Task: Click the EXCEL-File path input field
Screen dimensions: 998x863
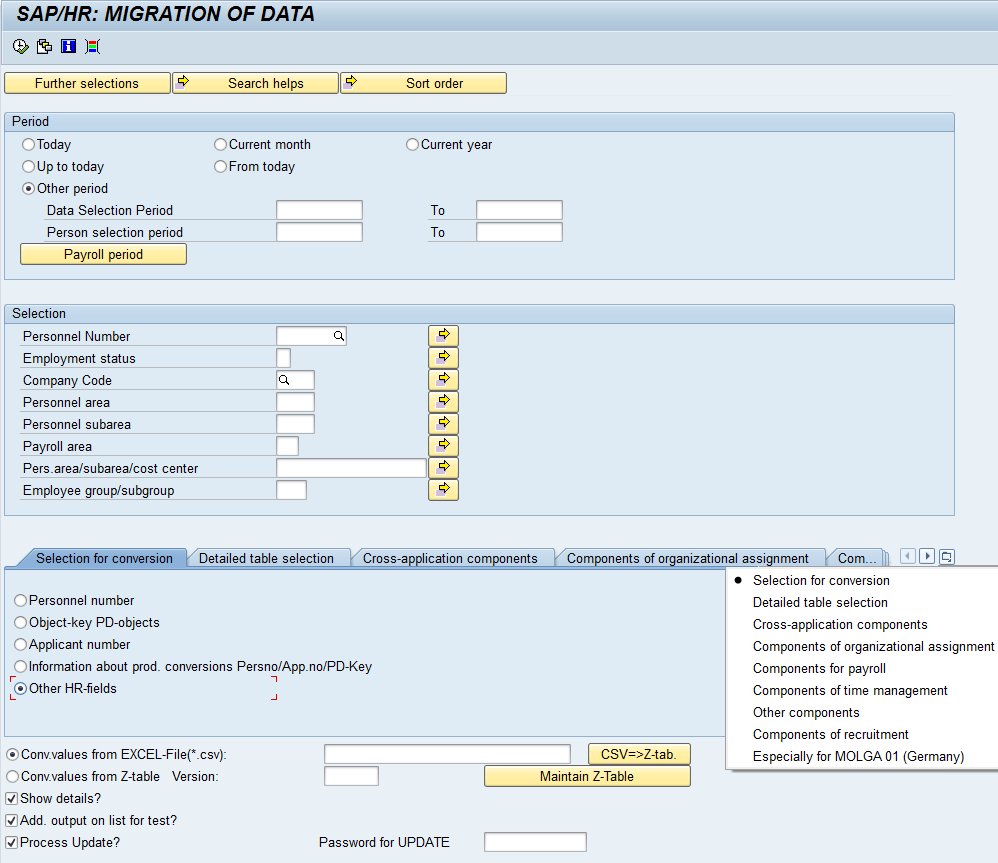Action: [x=447, y=754]
